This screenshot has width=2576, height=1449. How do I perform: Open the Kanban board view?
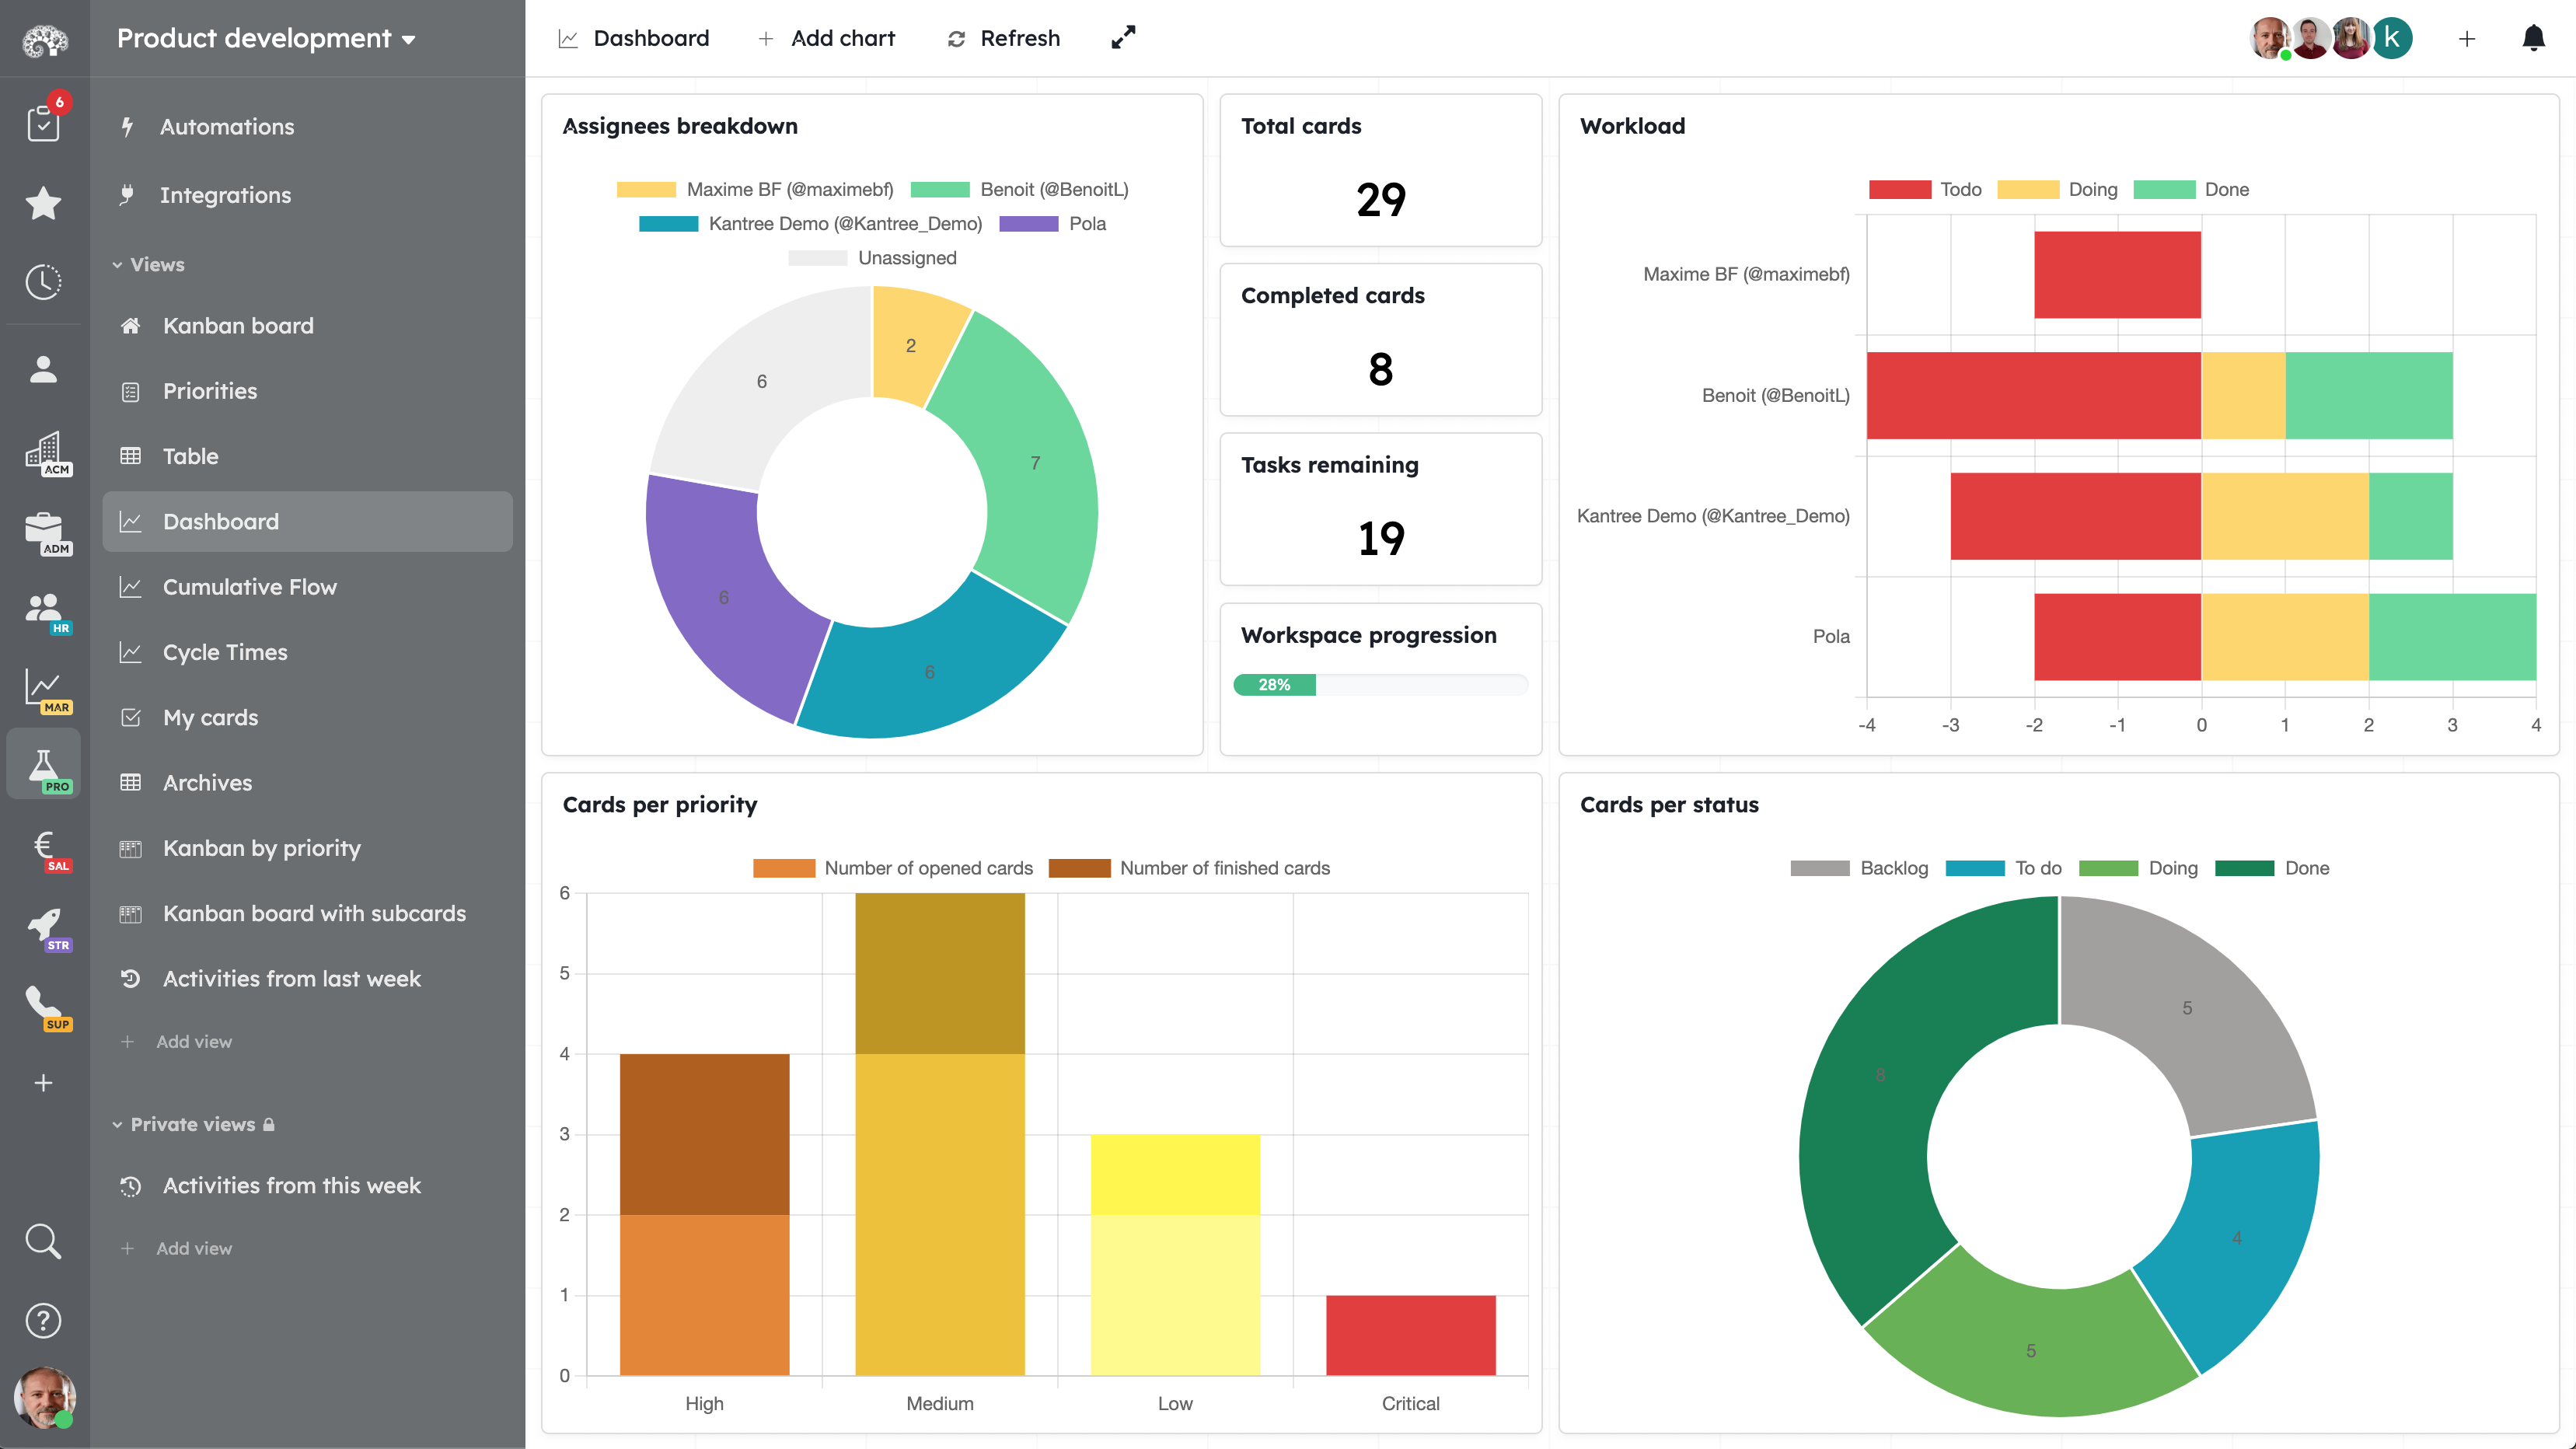tap(237, 325)
